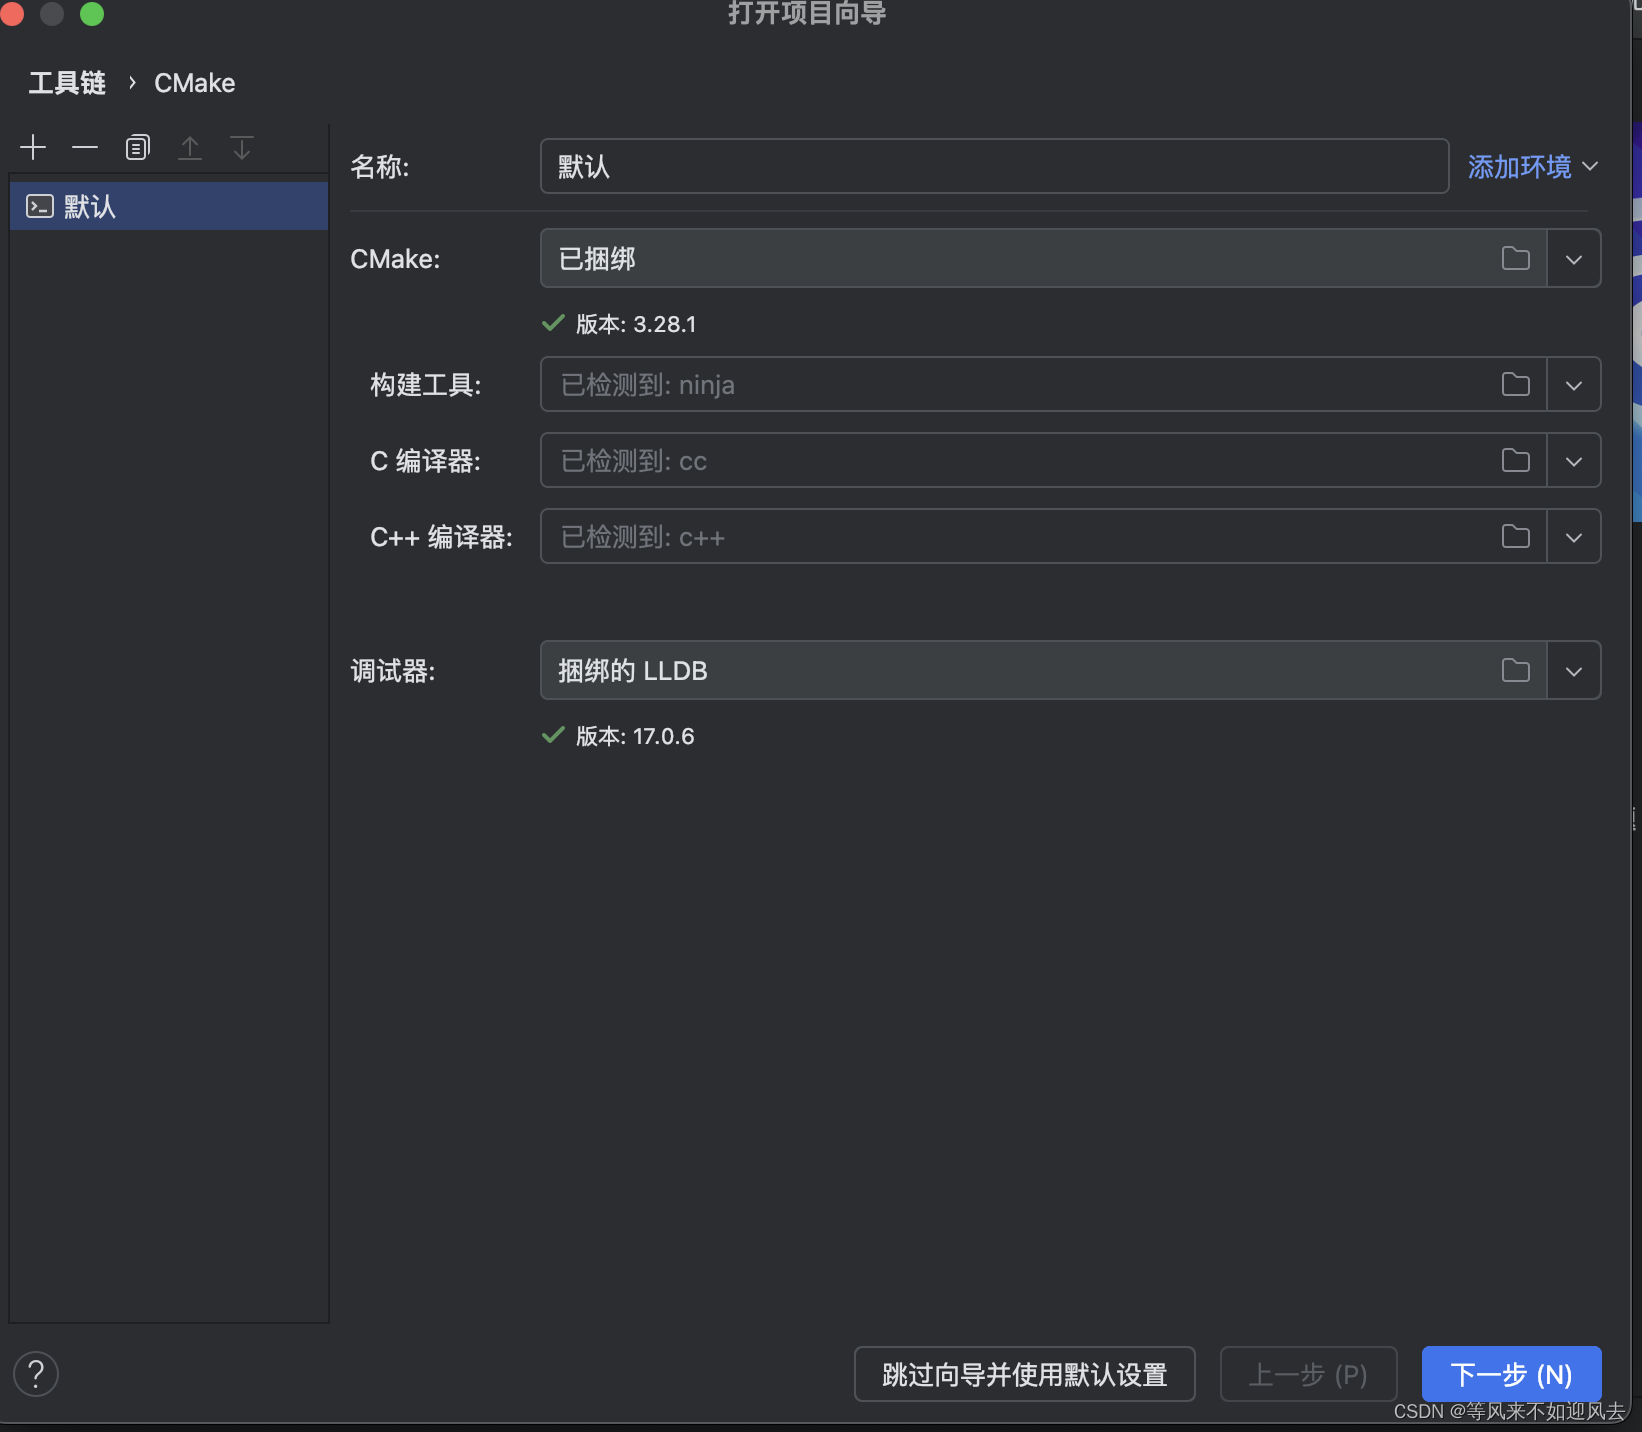Browse for the C 编译器 path
This screenshot has height=1432, width=1642.
(x=1516, y=460)
